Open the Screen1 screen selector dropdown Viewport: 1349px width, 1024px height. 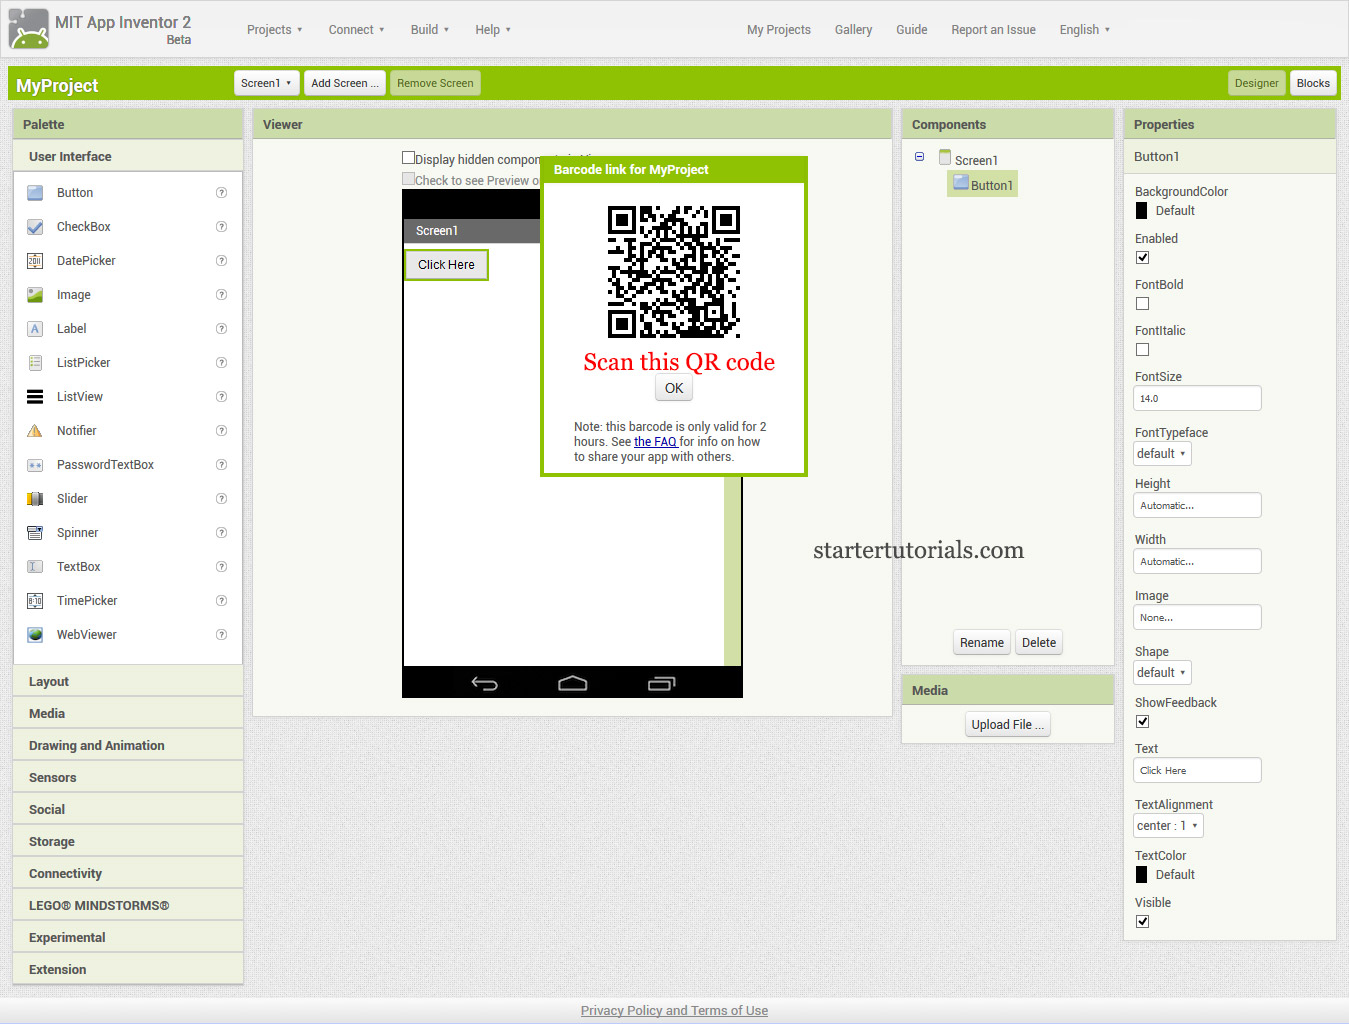click(266, 83)
